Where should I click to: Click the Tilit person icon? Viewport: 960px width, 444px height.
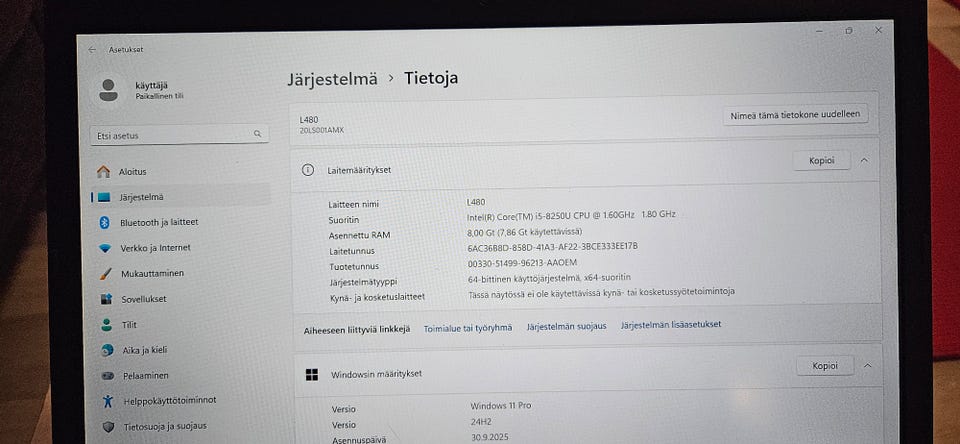click(107, 325)
